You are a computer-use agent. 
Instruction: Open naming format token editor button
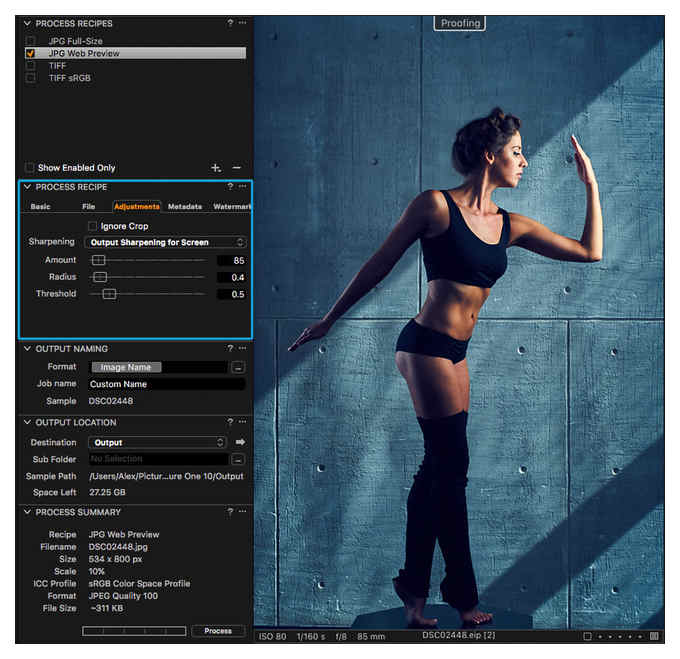pyautogui.click(x=238, y=367)
